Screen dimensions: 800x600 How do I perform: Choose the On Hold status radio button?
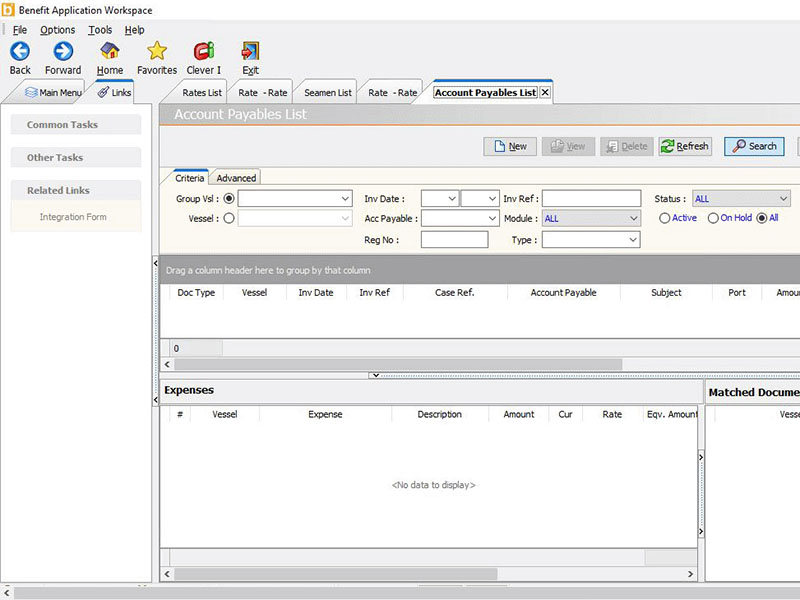[713, 218]
